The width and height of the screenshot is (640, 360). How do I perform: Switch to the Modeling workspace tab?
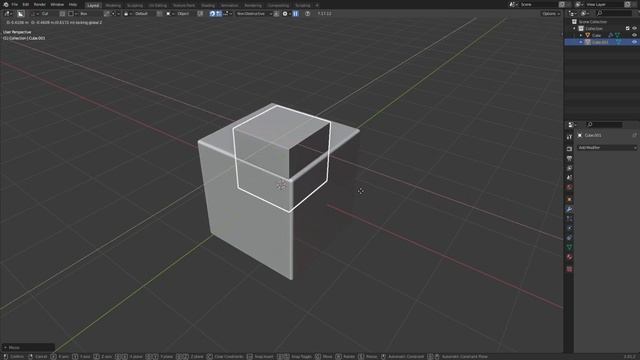(113, 5)
